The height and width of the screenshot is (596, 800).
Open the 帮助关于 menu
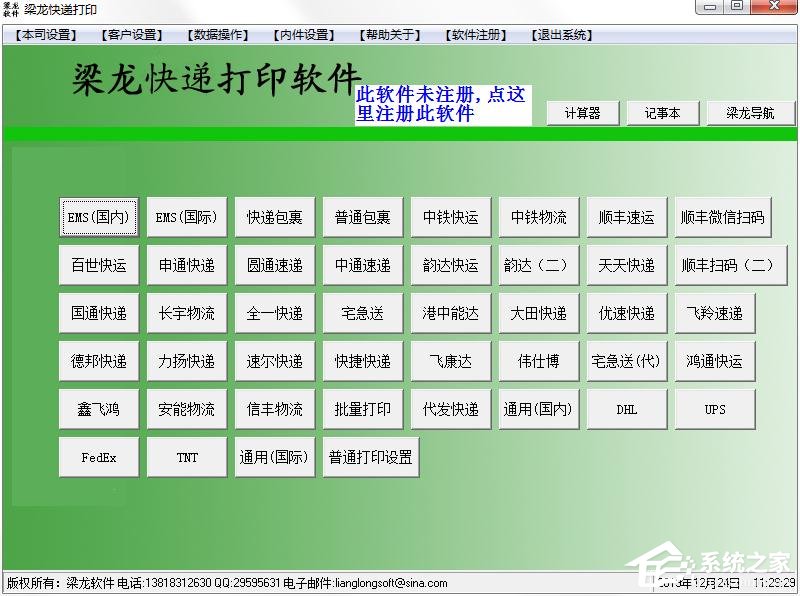390,35
